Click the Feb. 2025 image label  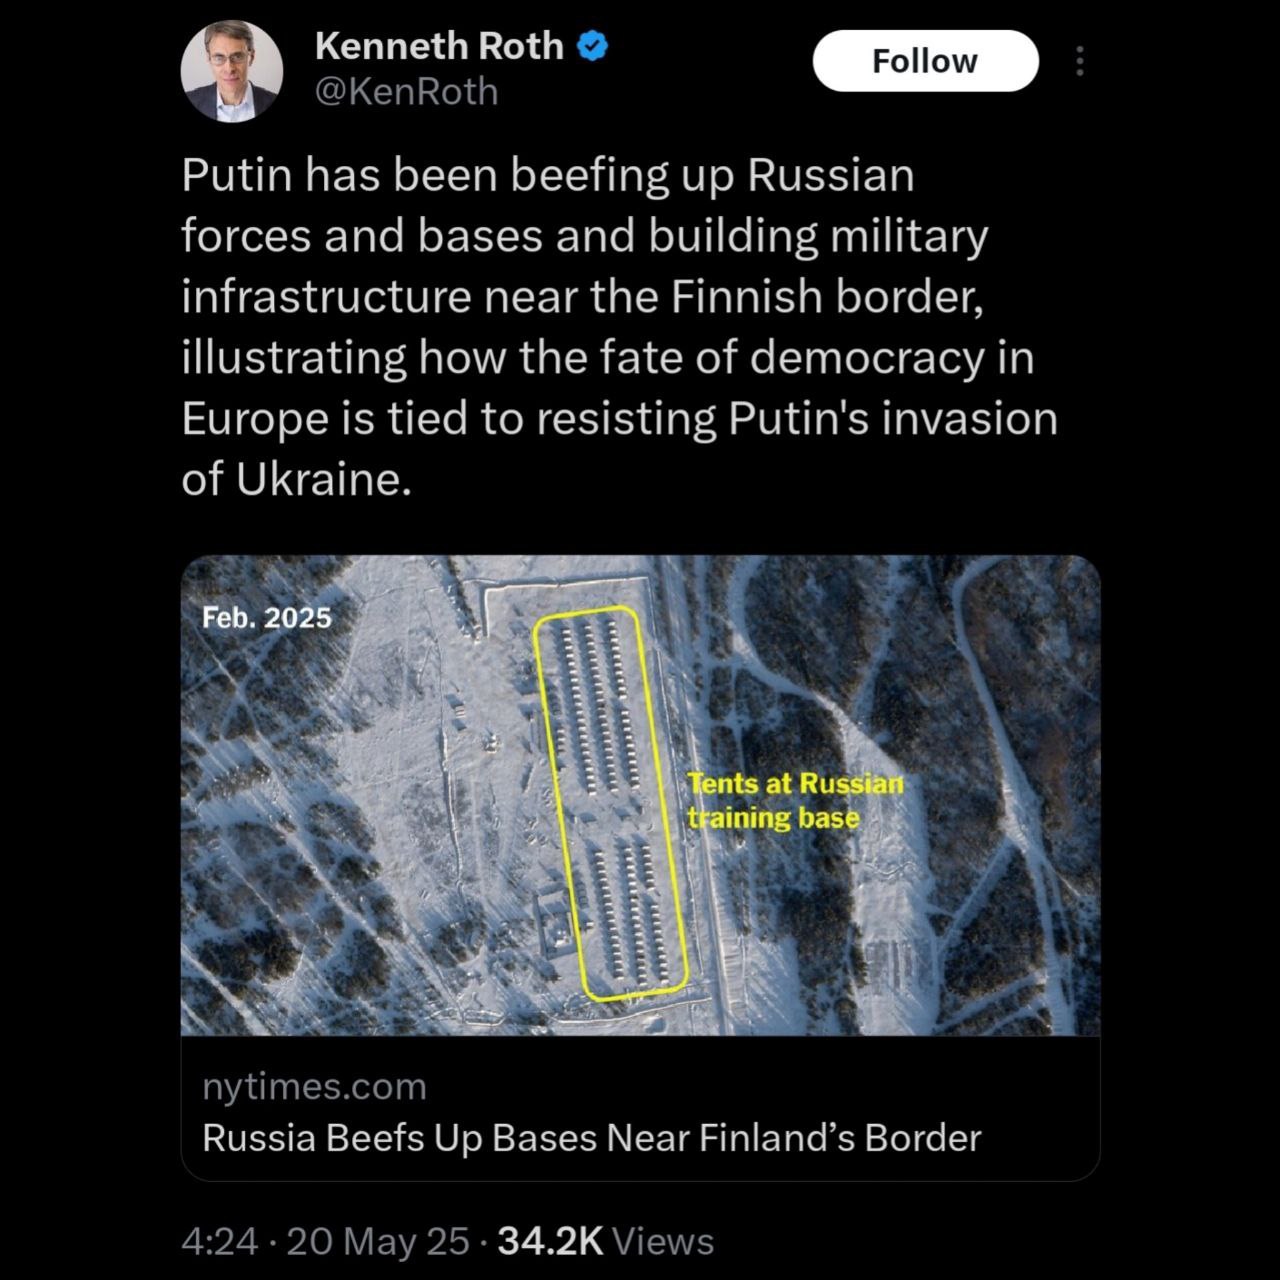266,617
